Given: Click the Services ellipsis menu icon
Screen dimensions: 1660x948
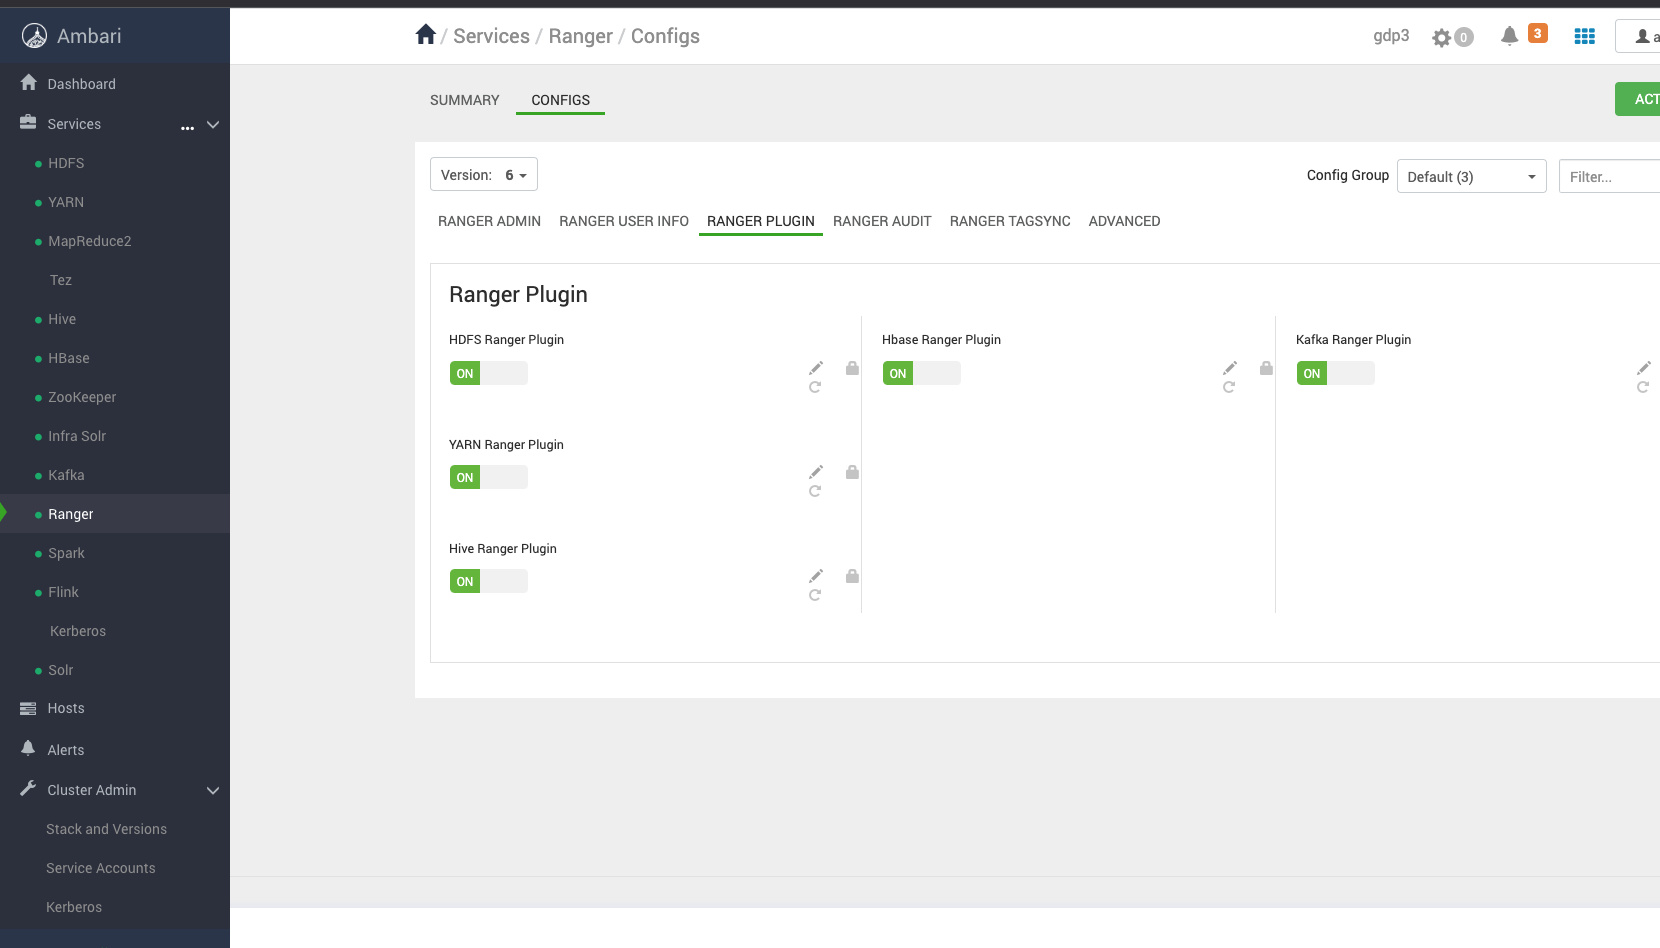Looking at the screenshot, I should (187, 126).
